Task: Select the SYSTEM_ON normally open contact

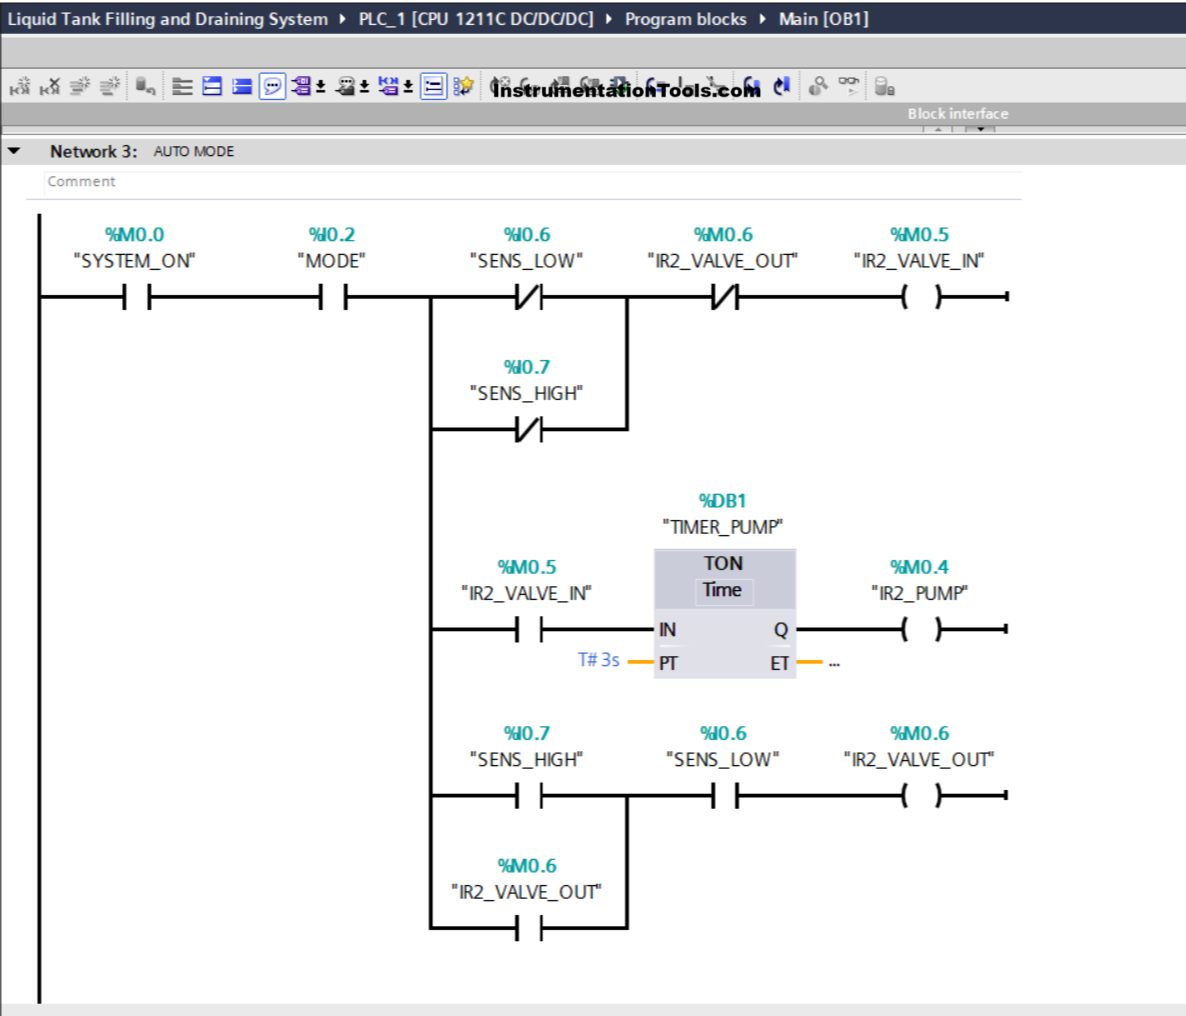Action: point(135,297)
